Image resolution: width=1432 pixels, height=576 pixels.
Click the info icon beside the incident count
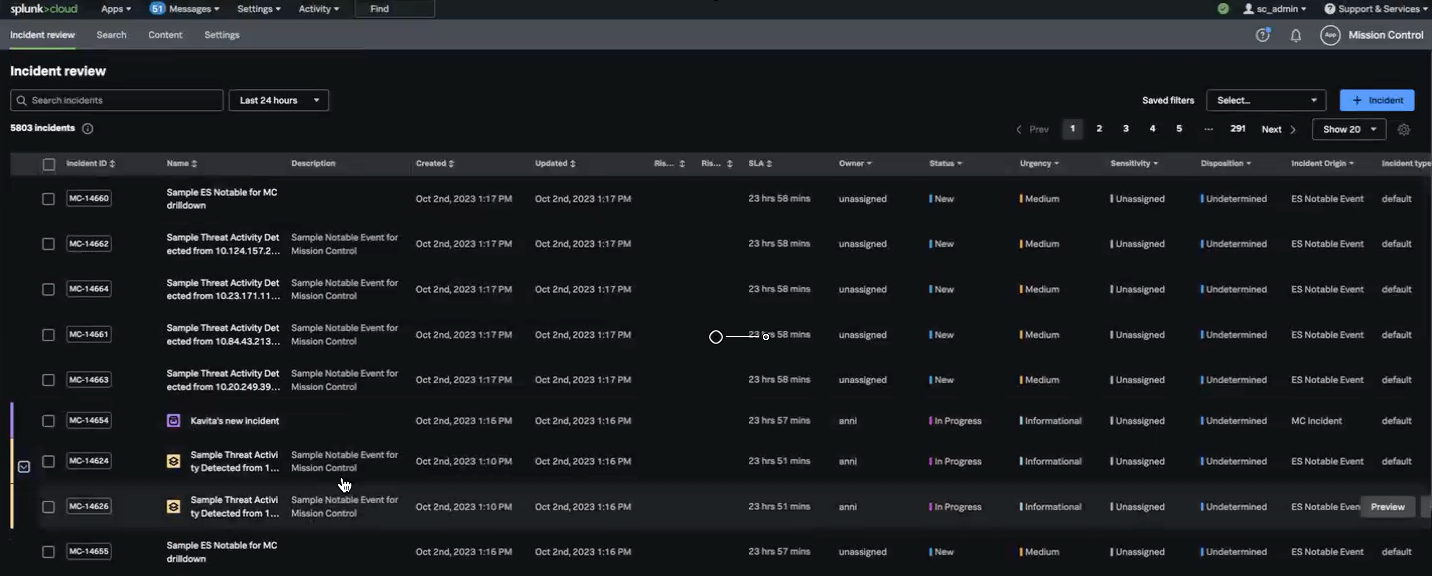pos(87,128)
